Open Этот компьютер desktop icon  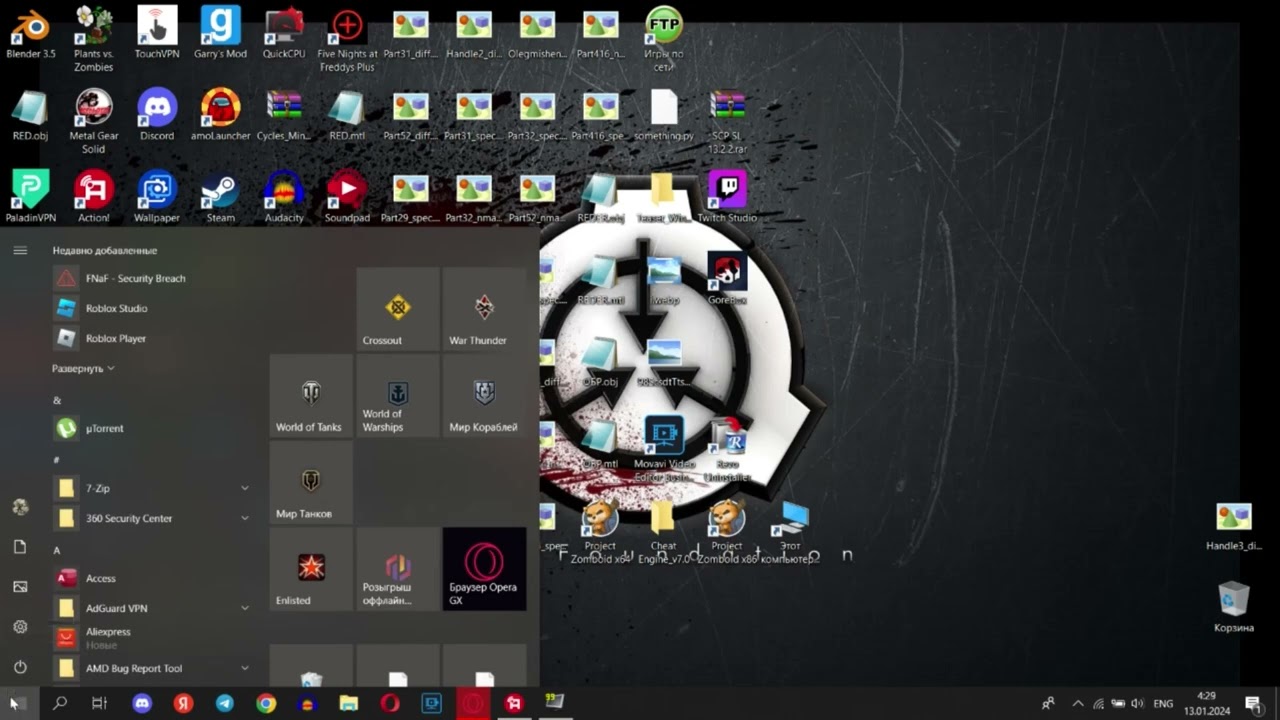[790, 533]
